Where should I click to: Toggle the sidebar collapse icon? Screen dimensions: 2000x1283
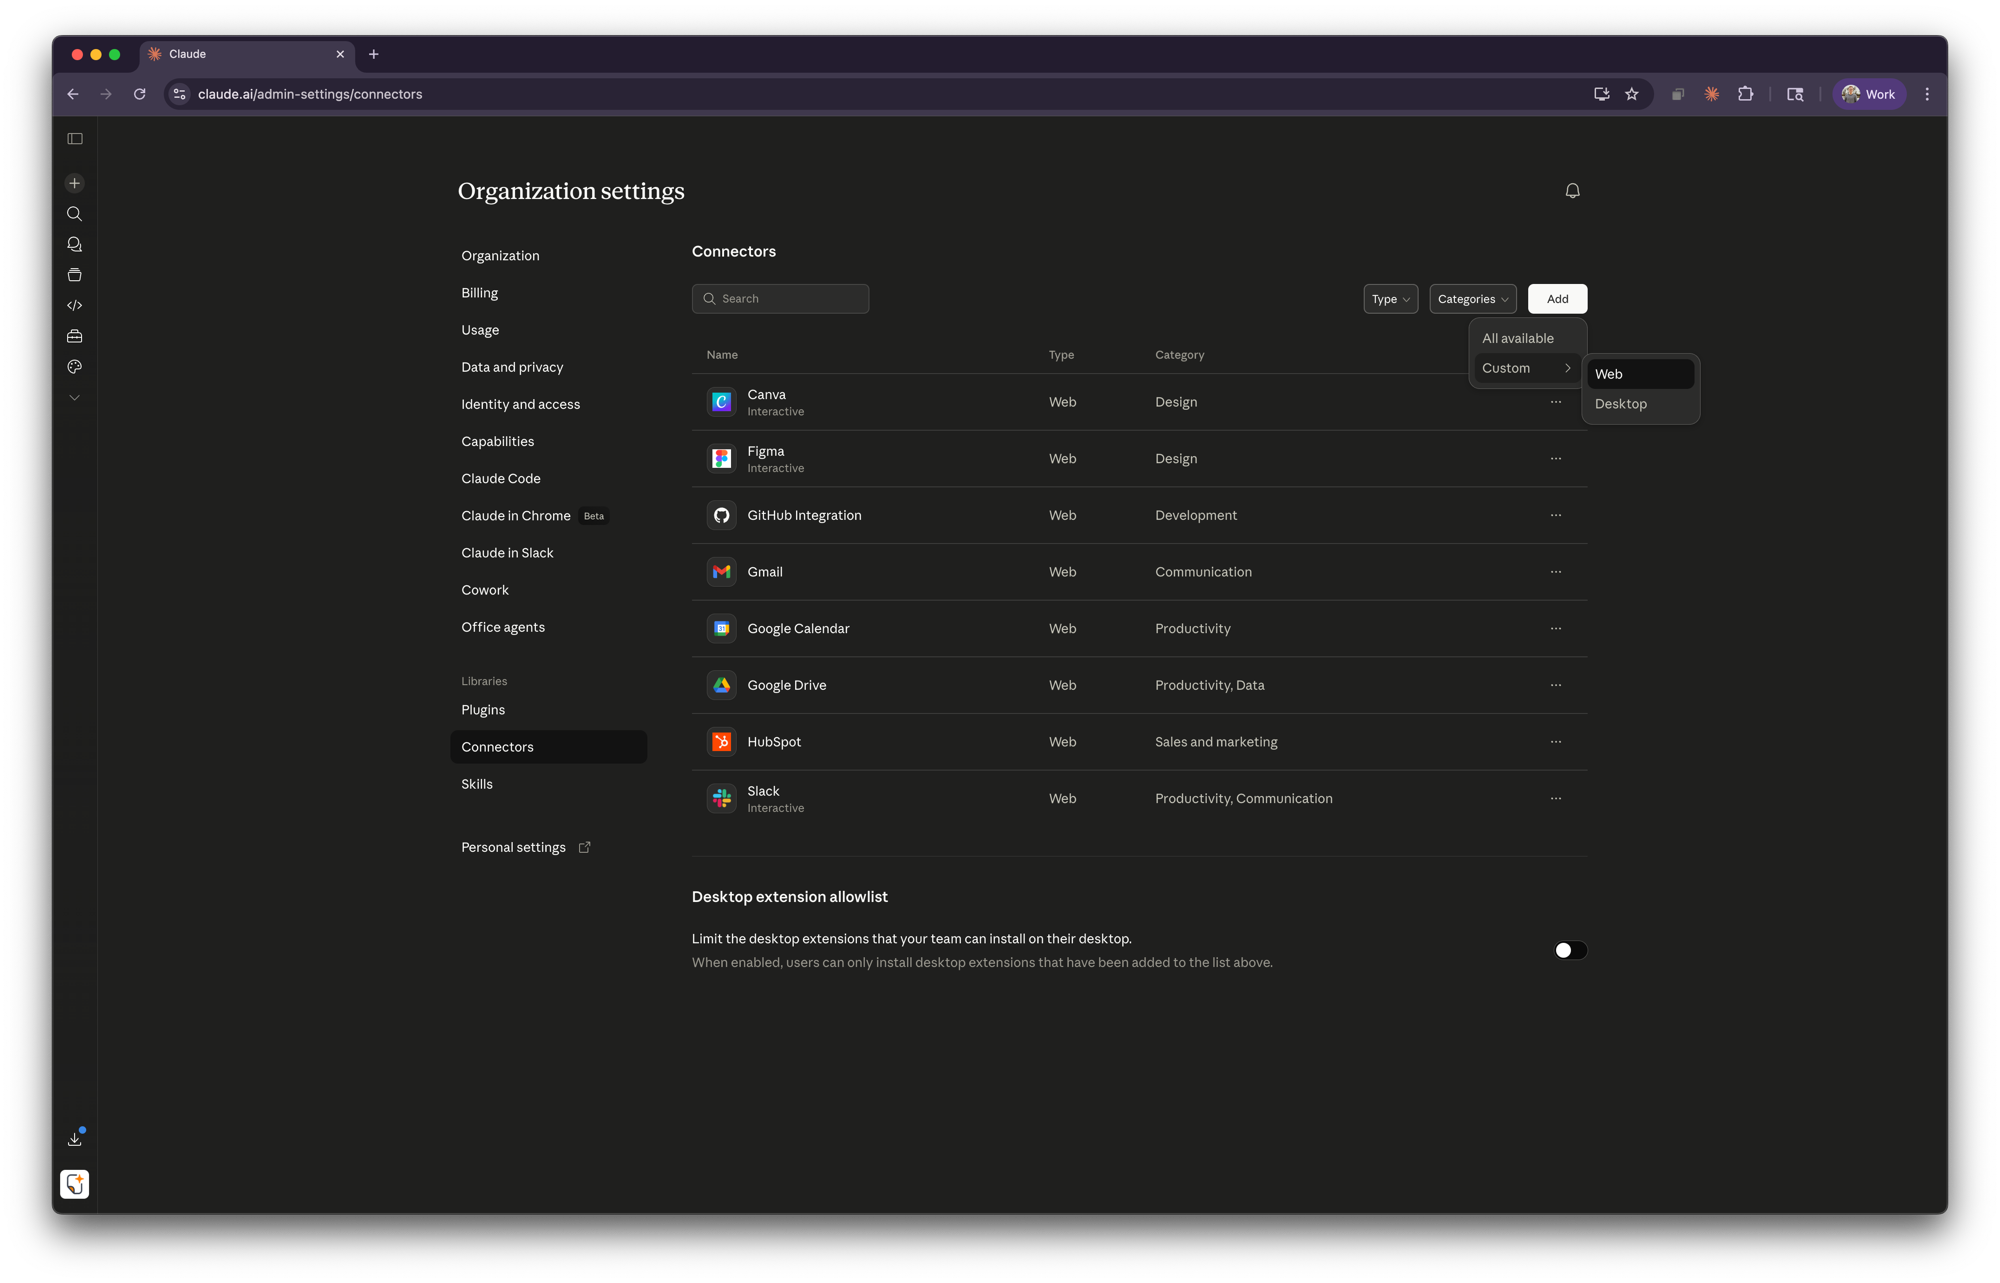coord(74,138)
